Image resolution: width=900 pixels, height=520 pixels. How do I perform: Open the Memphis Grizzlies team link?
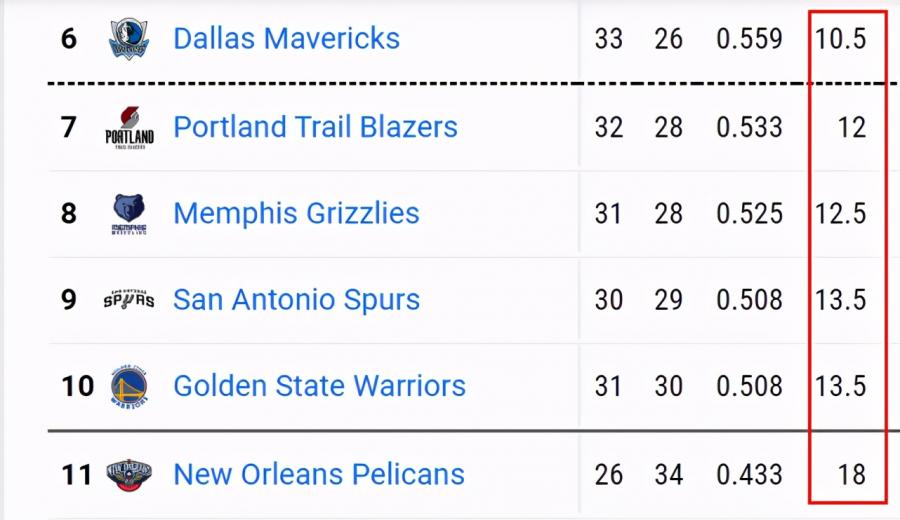click(296, 214)
